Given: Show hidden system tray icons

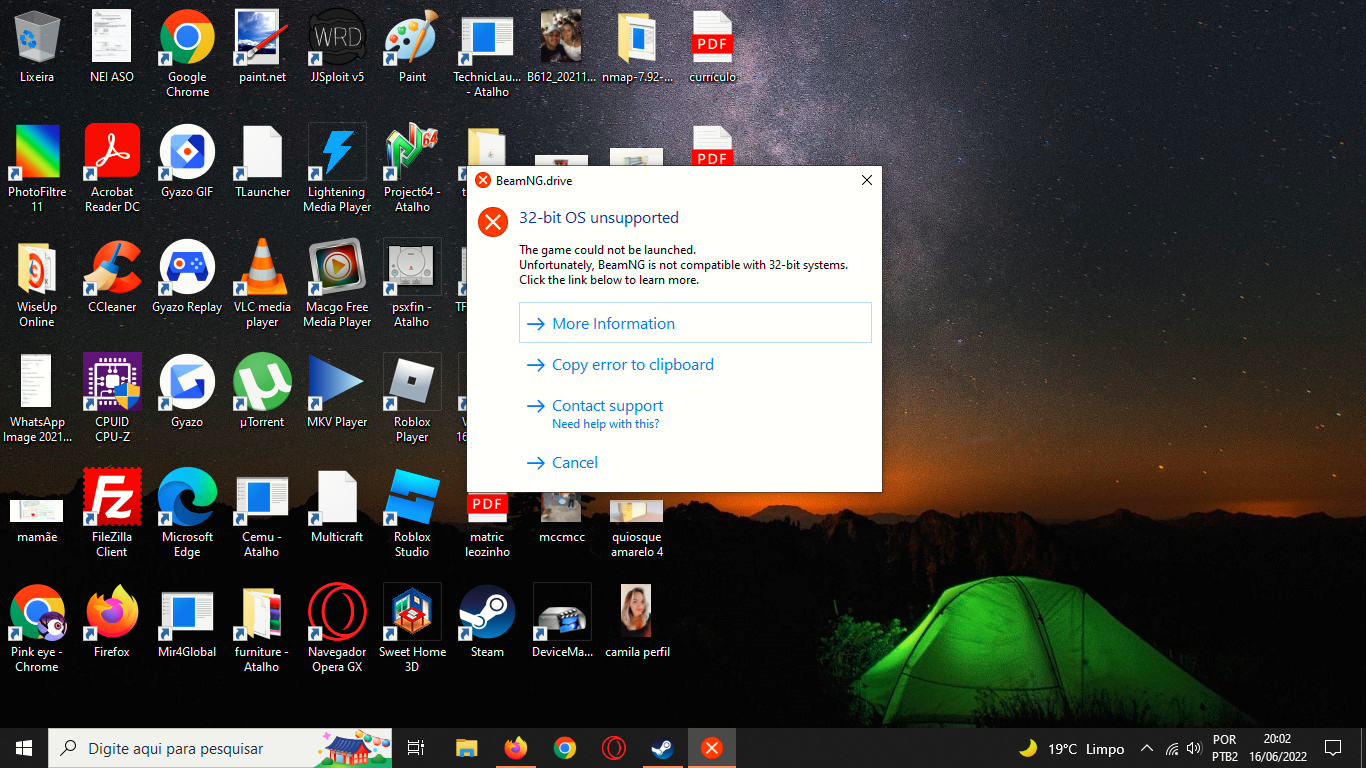Looking at the screenshot, I should point(1147,748).
